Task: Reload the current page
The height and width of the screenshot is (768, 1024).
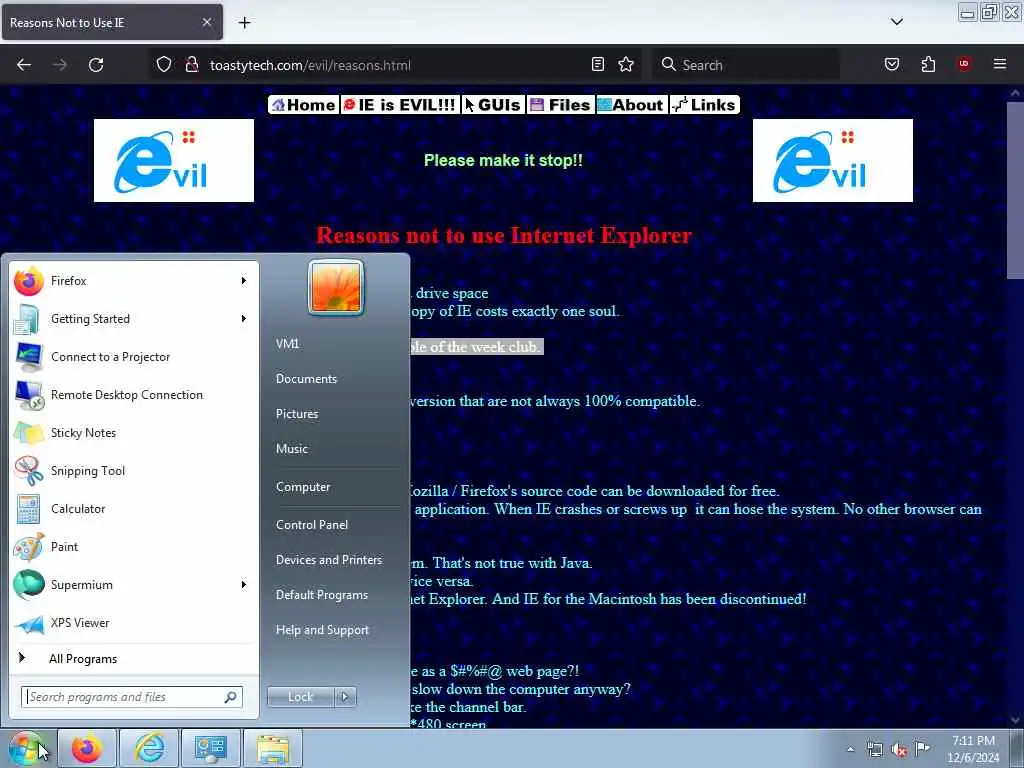Action: tap(96, 65)
